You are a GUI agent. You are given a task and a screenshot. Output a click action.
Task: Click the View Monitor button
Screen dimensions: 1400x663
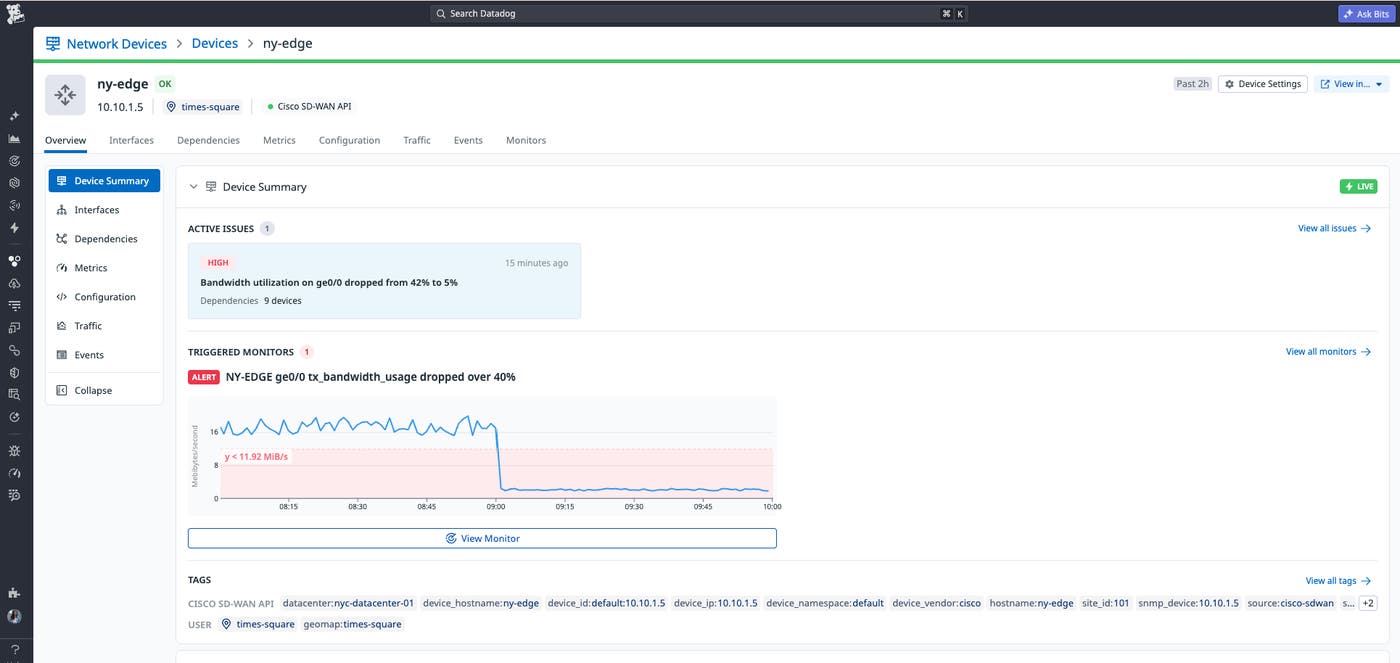coord(482,538)
